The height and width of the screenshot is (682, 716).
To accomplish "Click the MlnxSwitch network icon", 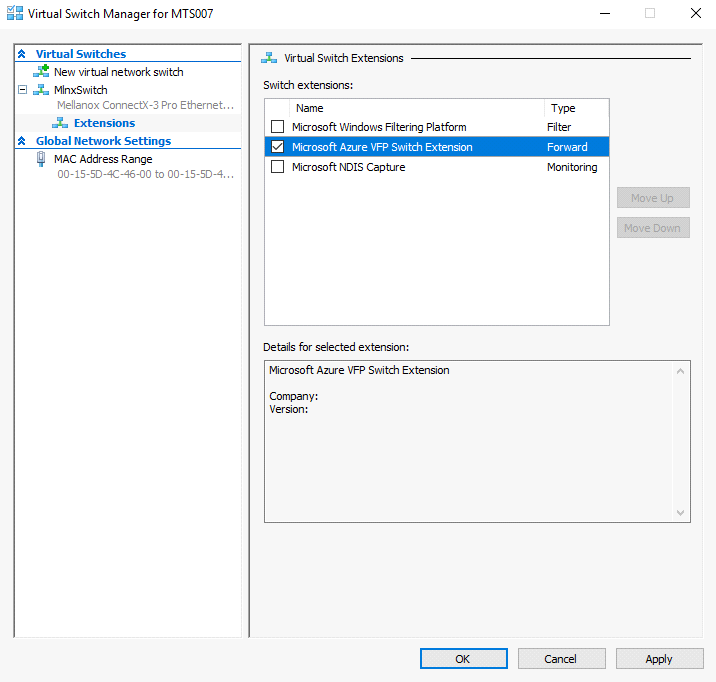I will (41, 90).
